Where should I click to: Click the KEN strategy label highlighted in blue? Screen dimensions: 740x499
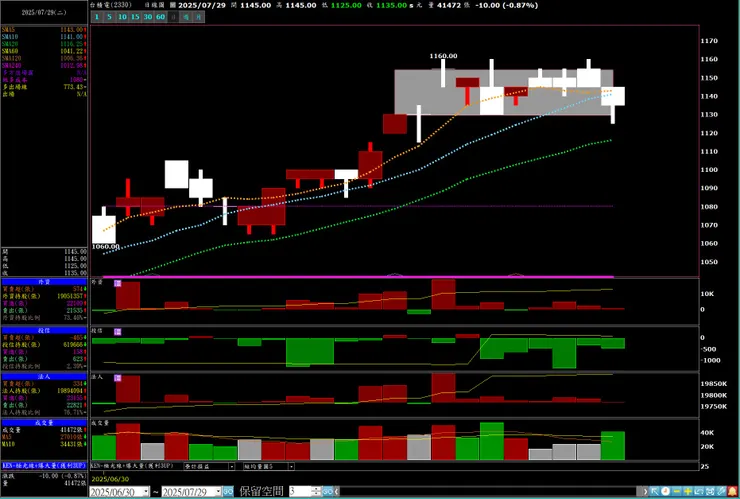click(x=44, y=465)
